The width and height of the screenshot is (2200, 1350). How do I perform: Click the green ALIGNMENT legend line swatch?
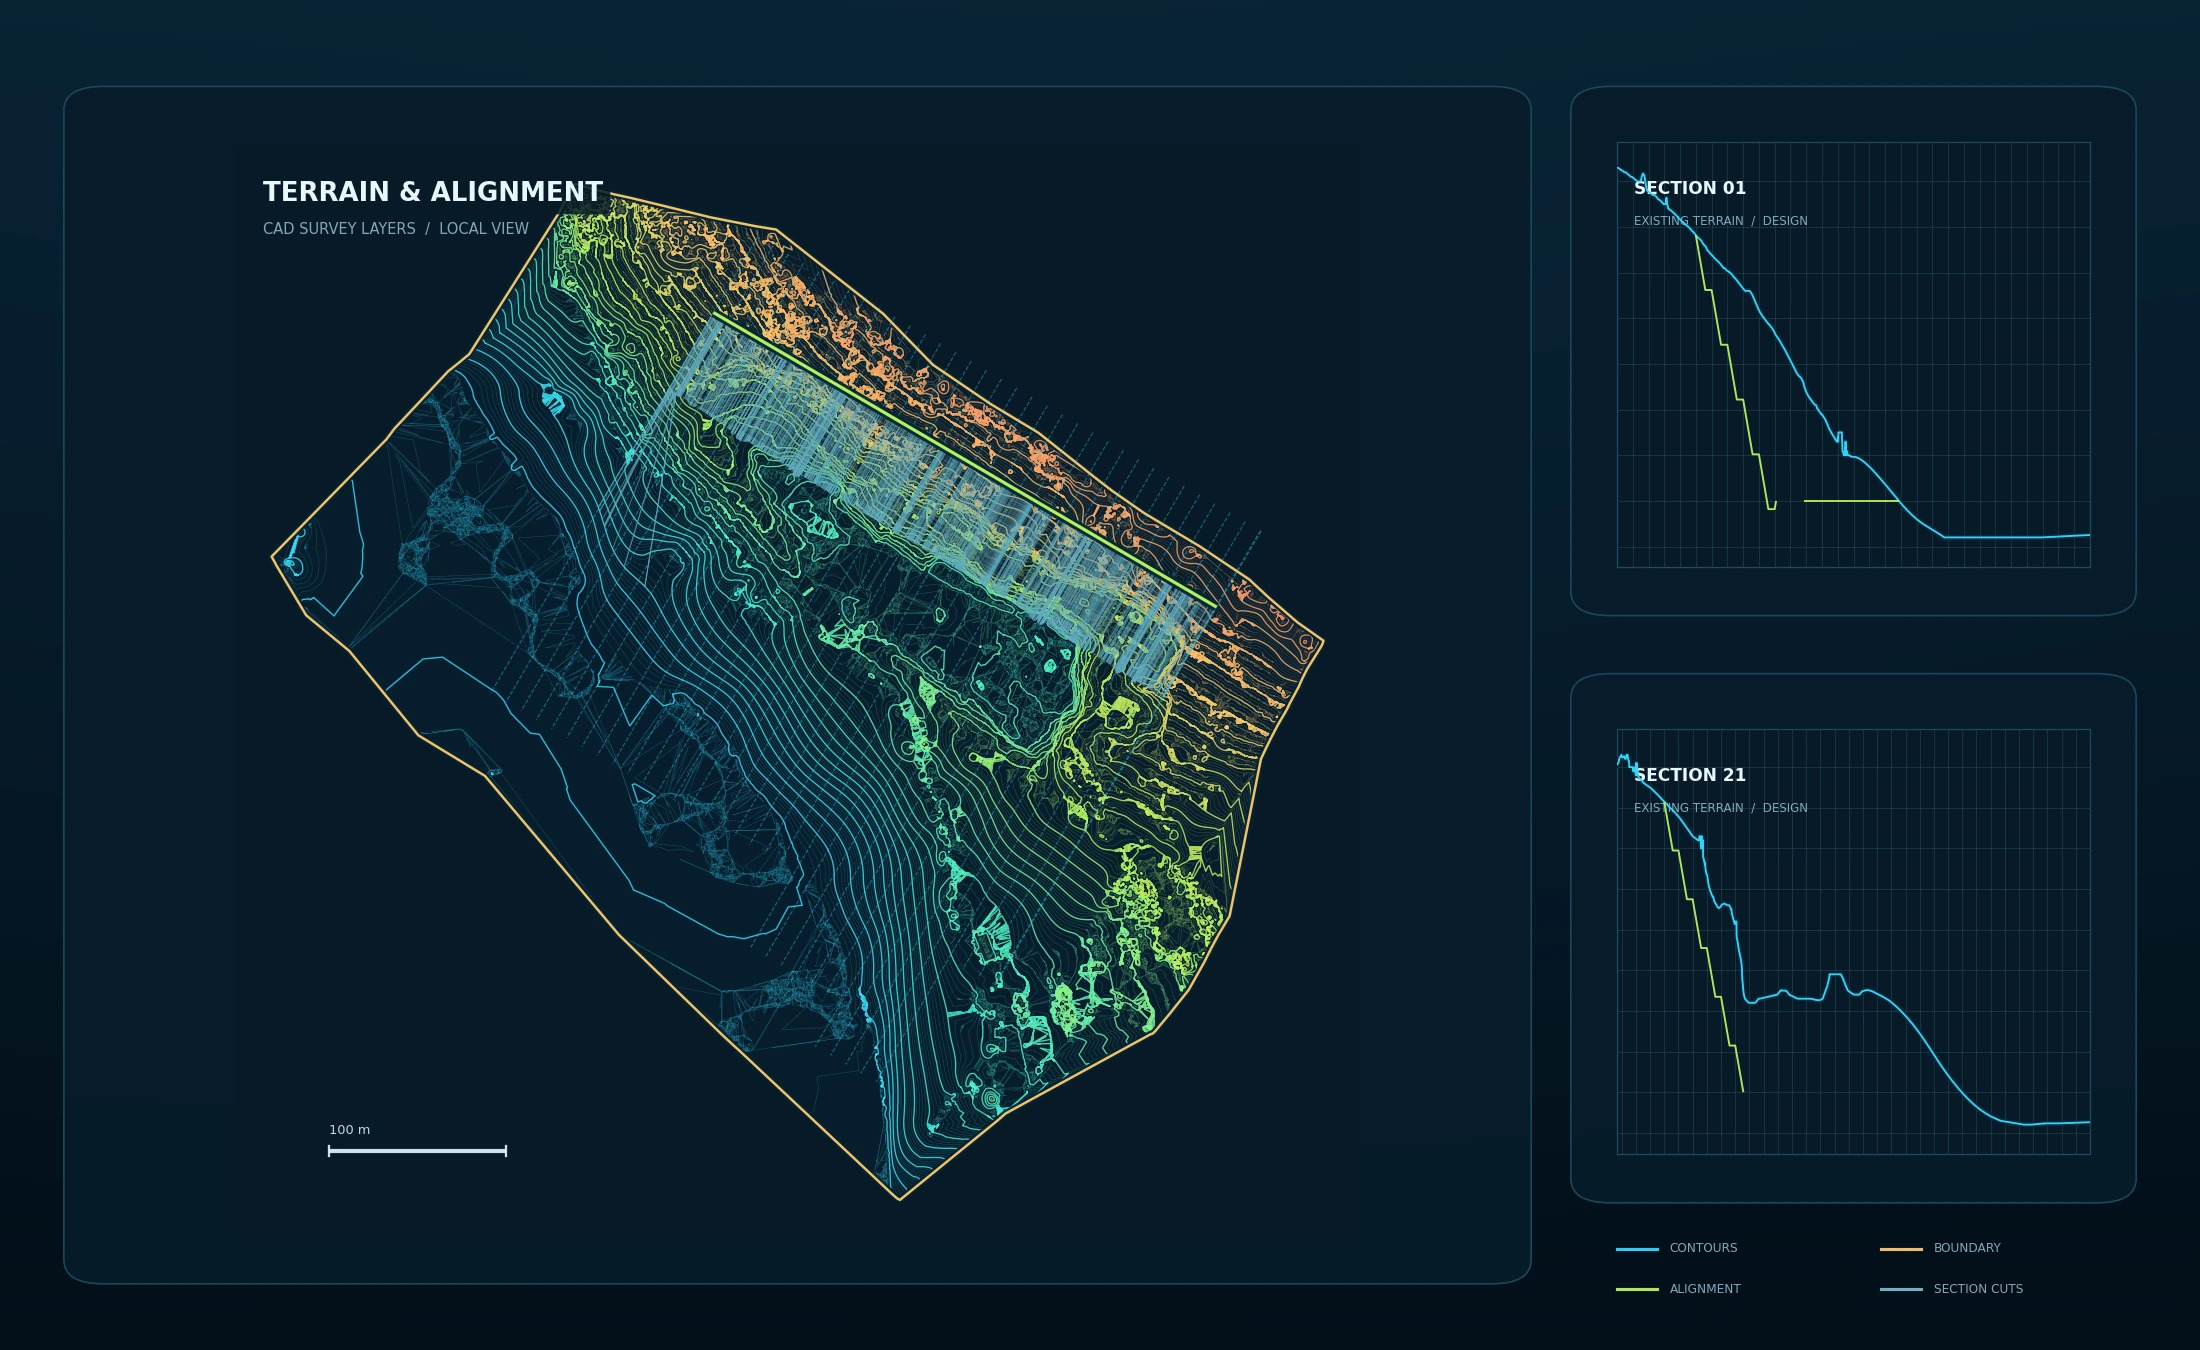coord(1637,1290)
